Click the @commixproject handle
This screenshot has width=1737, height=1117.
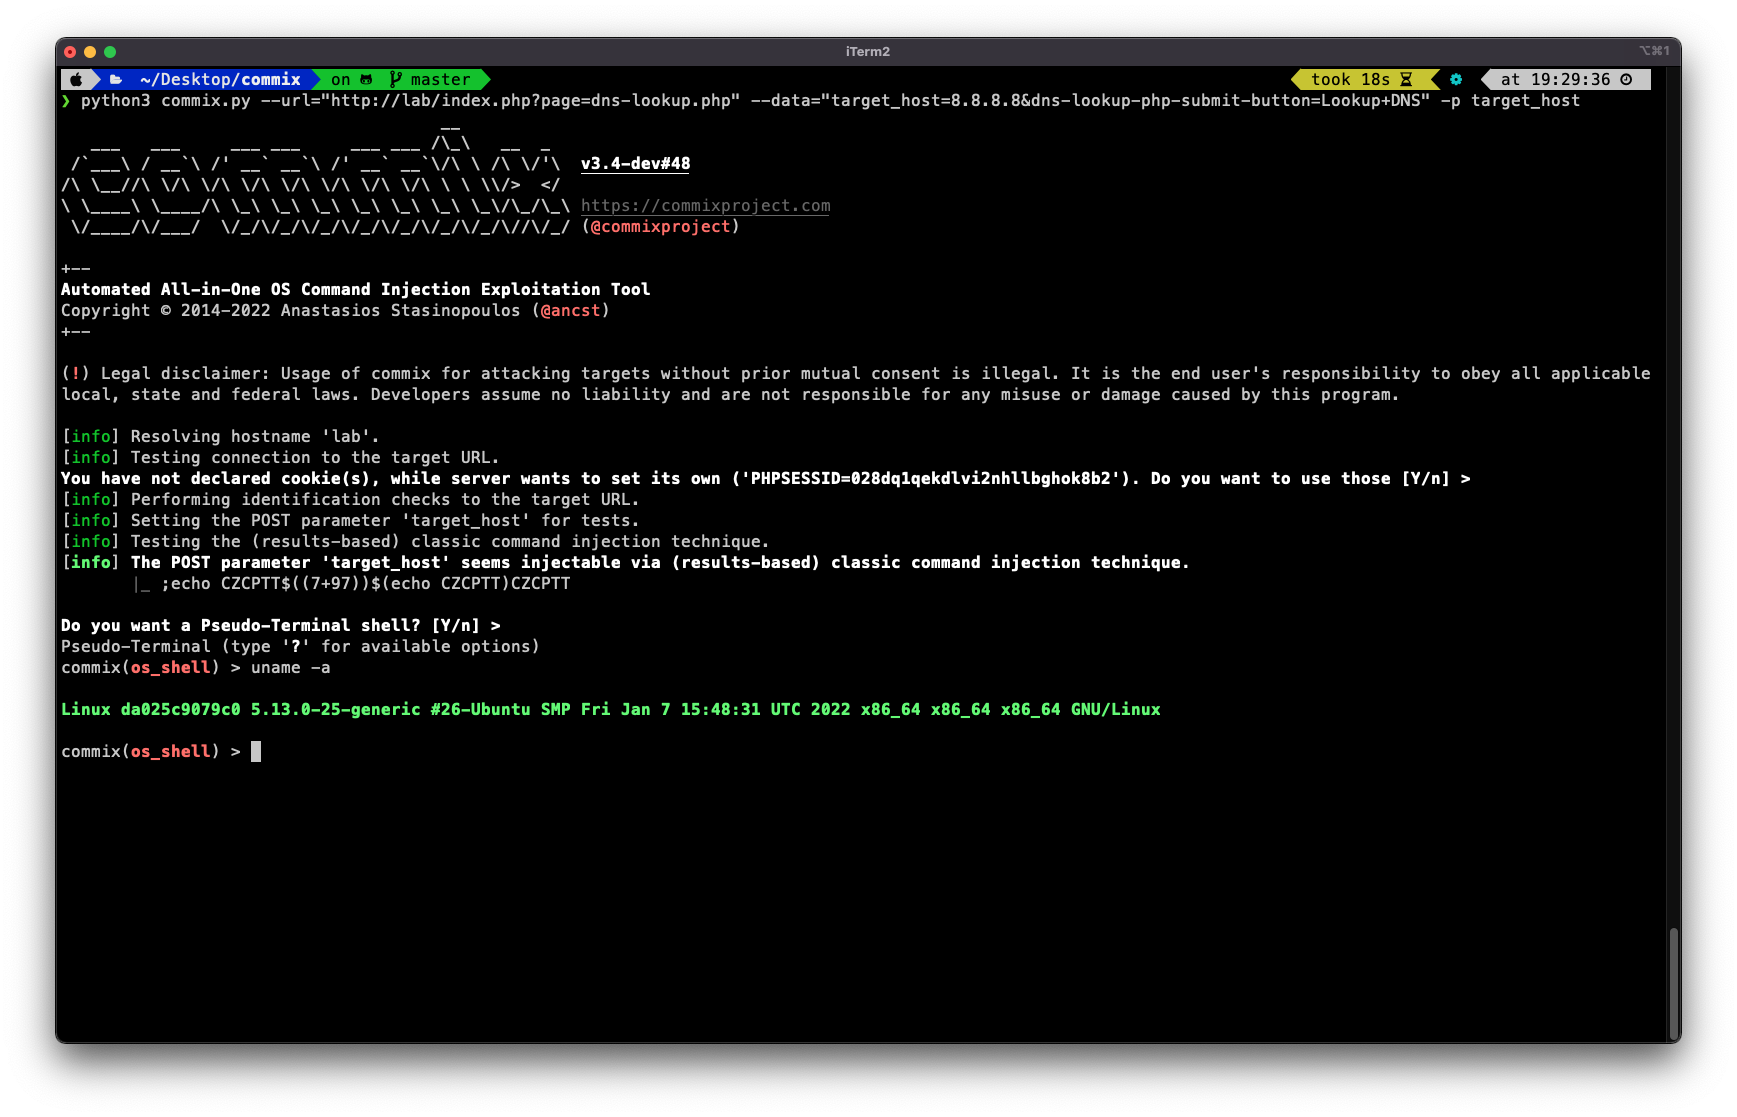pos(661,227)
